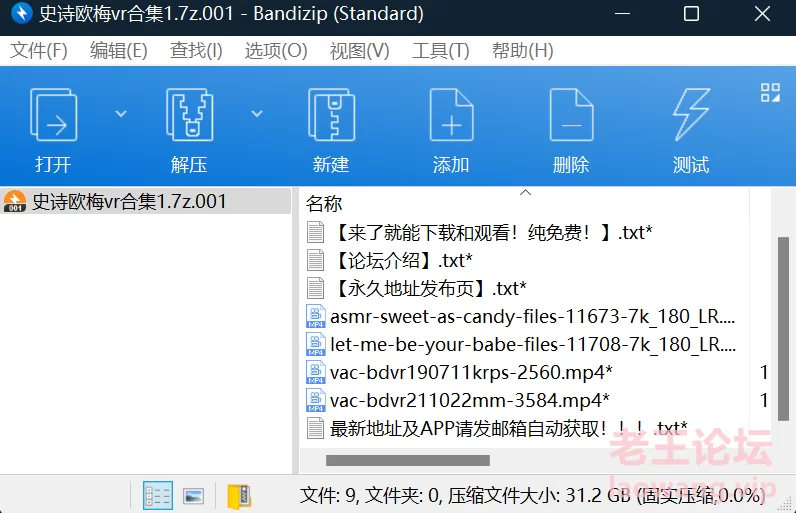The height and width of the screenshot is (513, 796).
Task: Select vac-bdvr190711krps-2560.mp4 file
Action: (x=471, y=372)
